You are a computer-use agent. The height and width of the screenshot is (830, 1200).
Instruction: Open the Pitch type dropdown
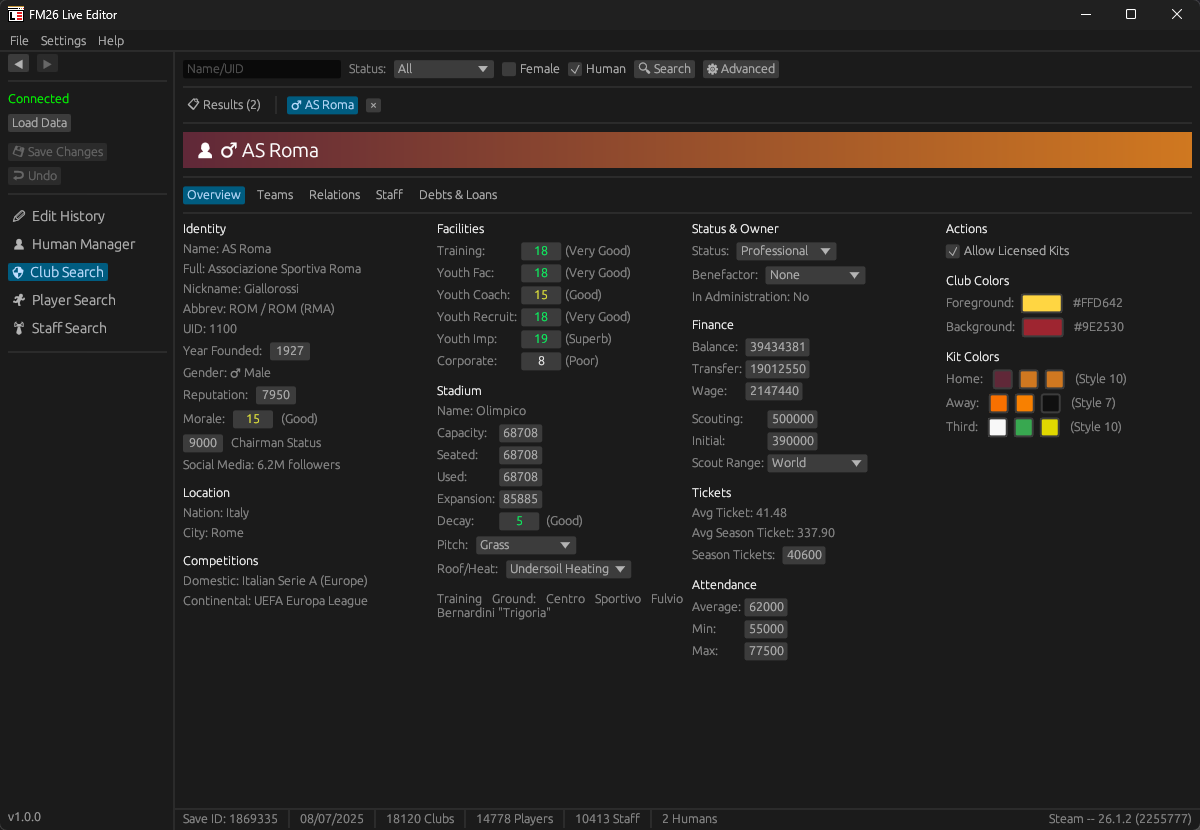pos(525,545)
